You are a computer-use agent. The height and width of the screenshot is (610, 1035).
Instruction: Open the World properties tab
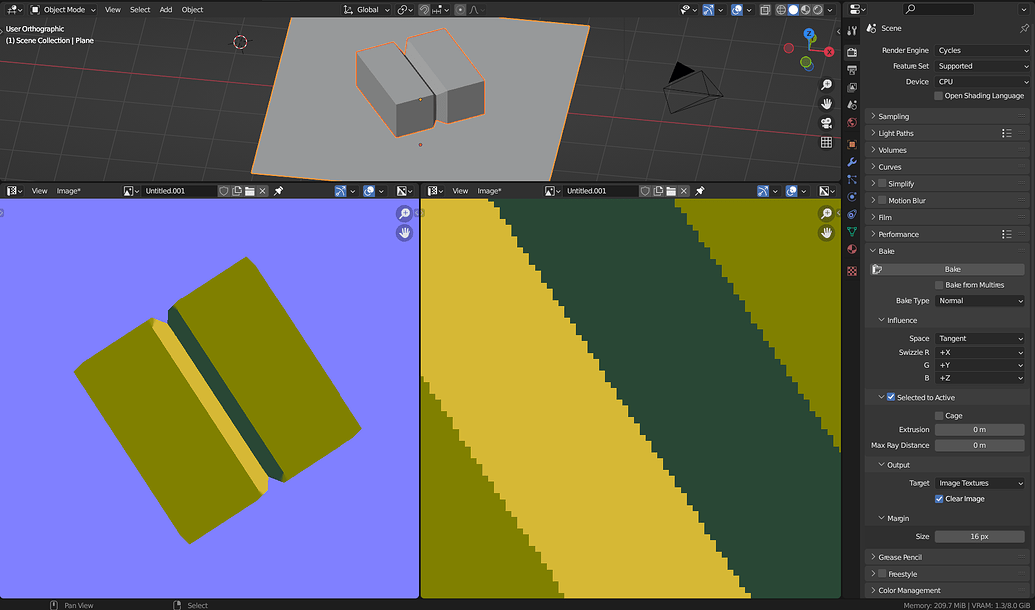(851, 122)
